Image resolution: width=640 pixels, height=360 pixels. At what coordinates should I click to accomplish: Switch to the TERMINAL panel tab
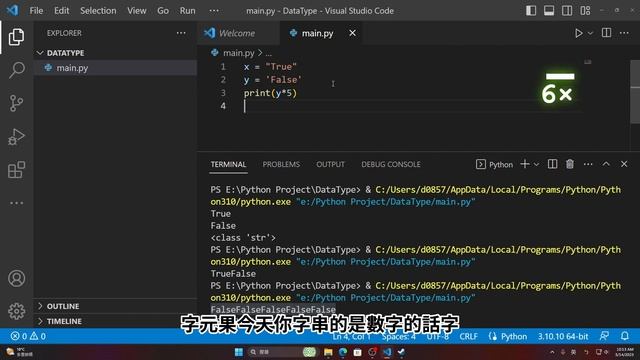228,164
